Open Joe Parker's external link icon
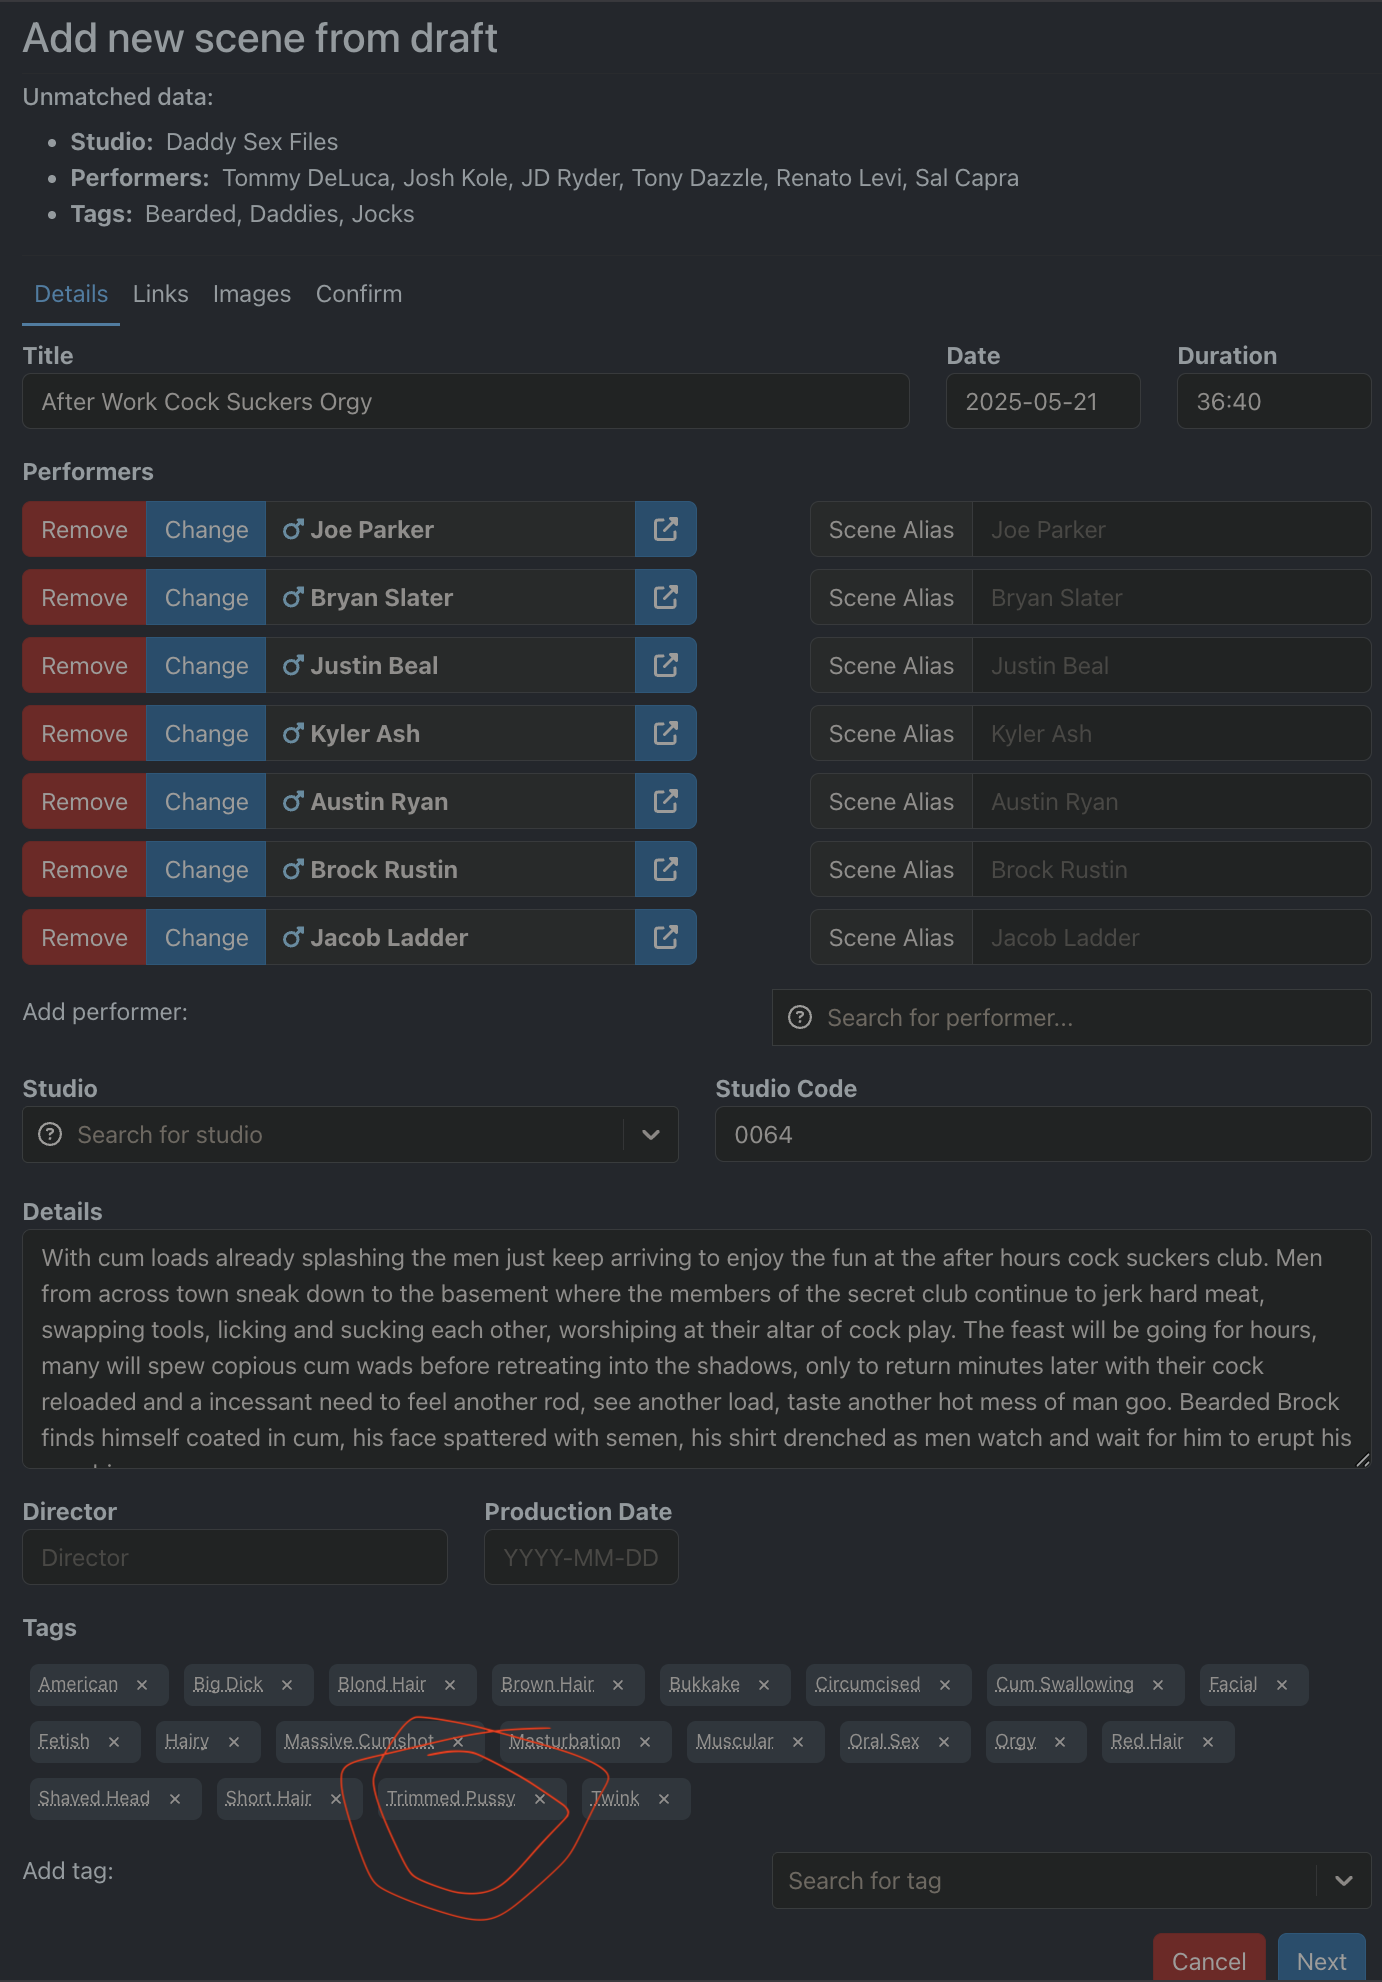1382x1982 pixels. point(665,530)
